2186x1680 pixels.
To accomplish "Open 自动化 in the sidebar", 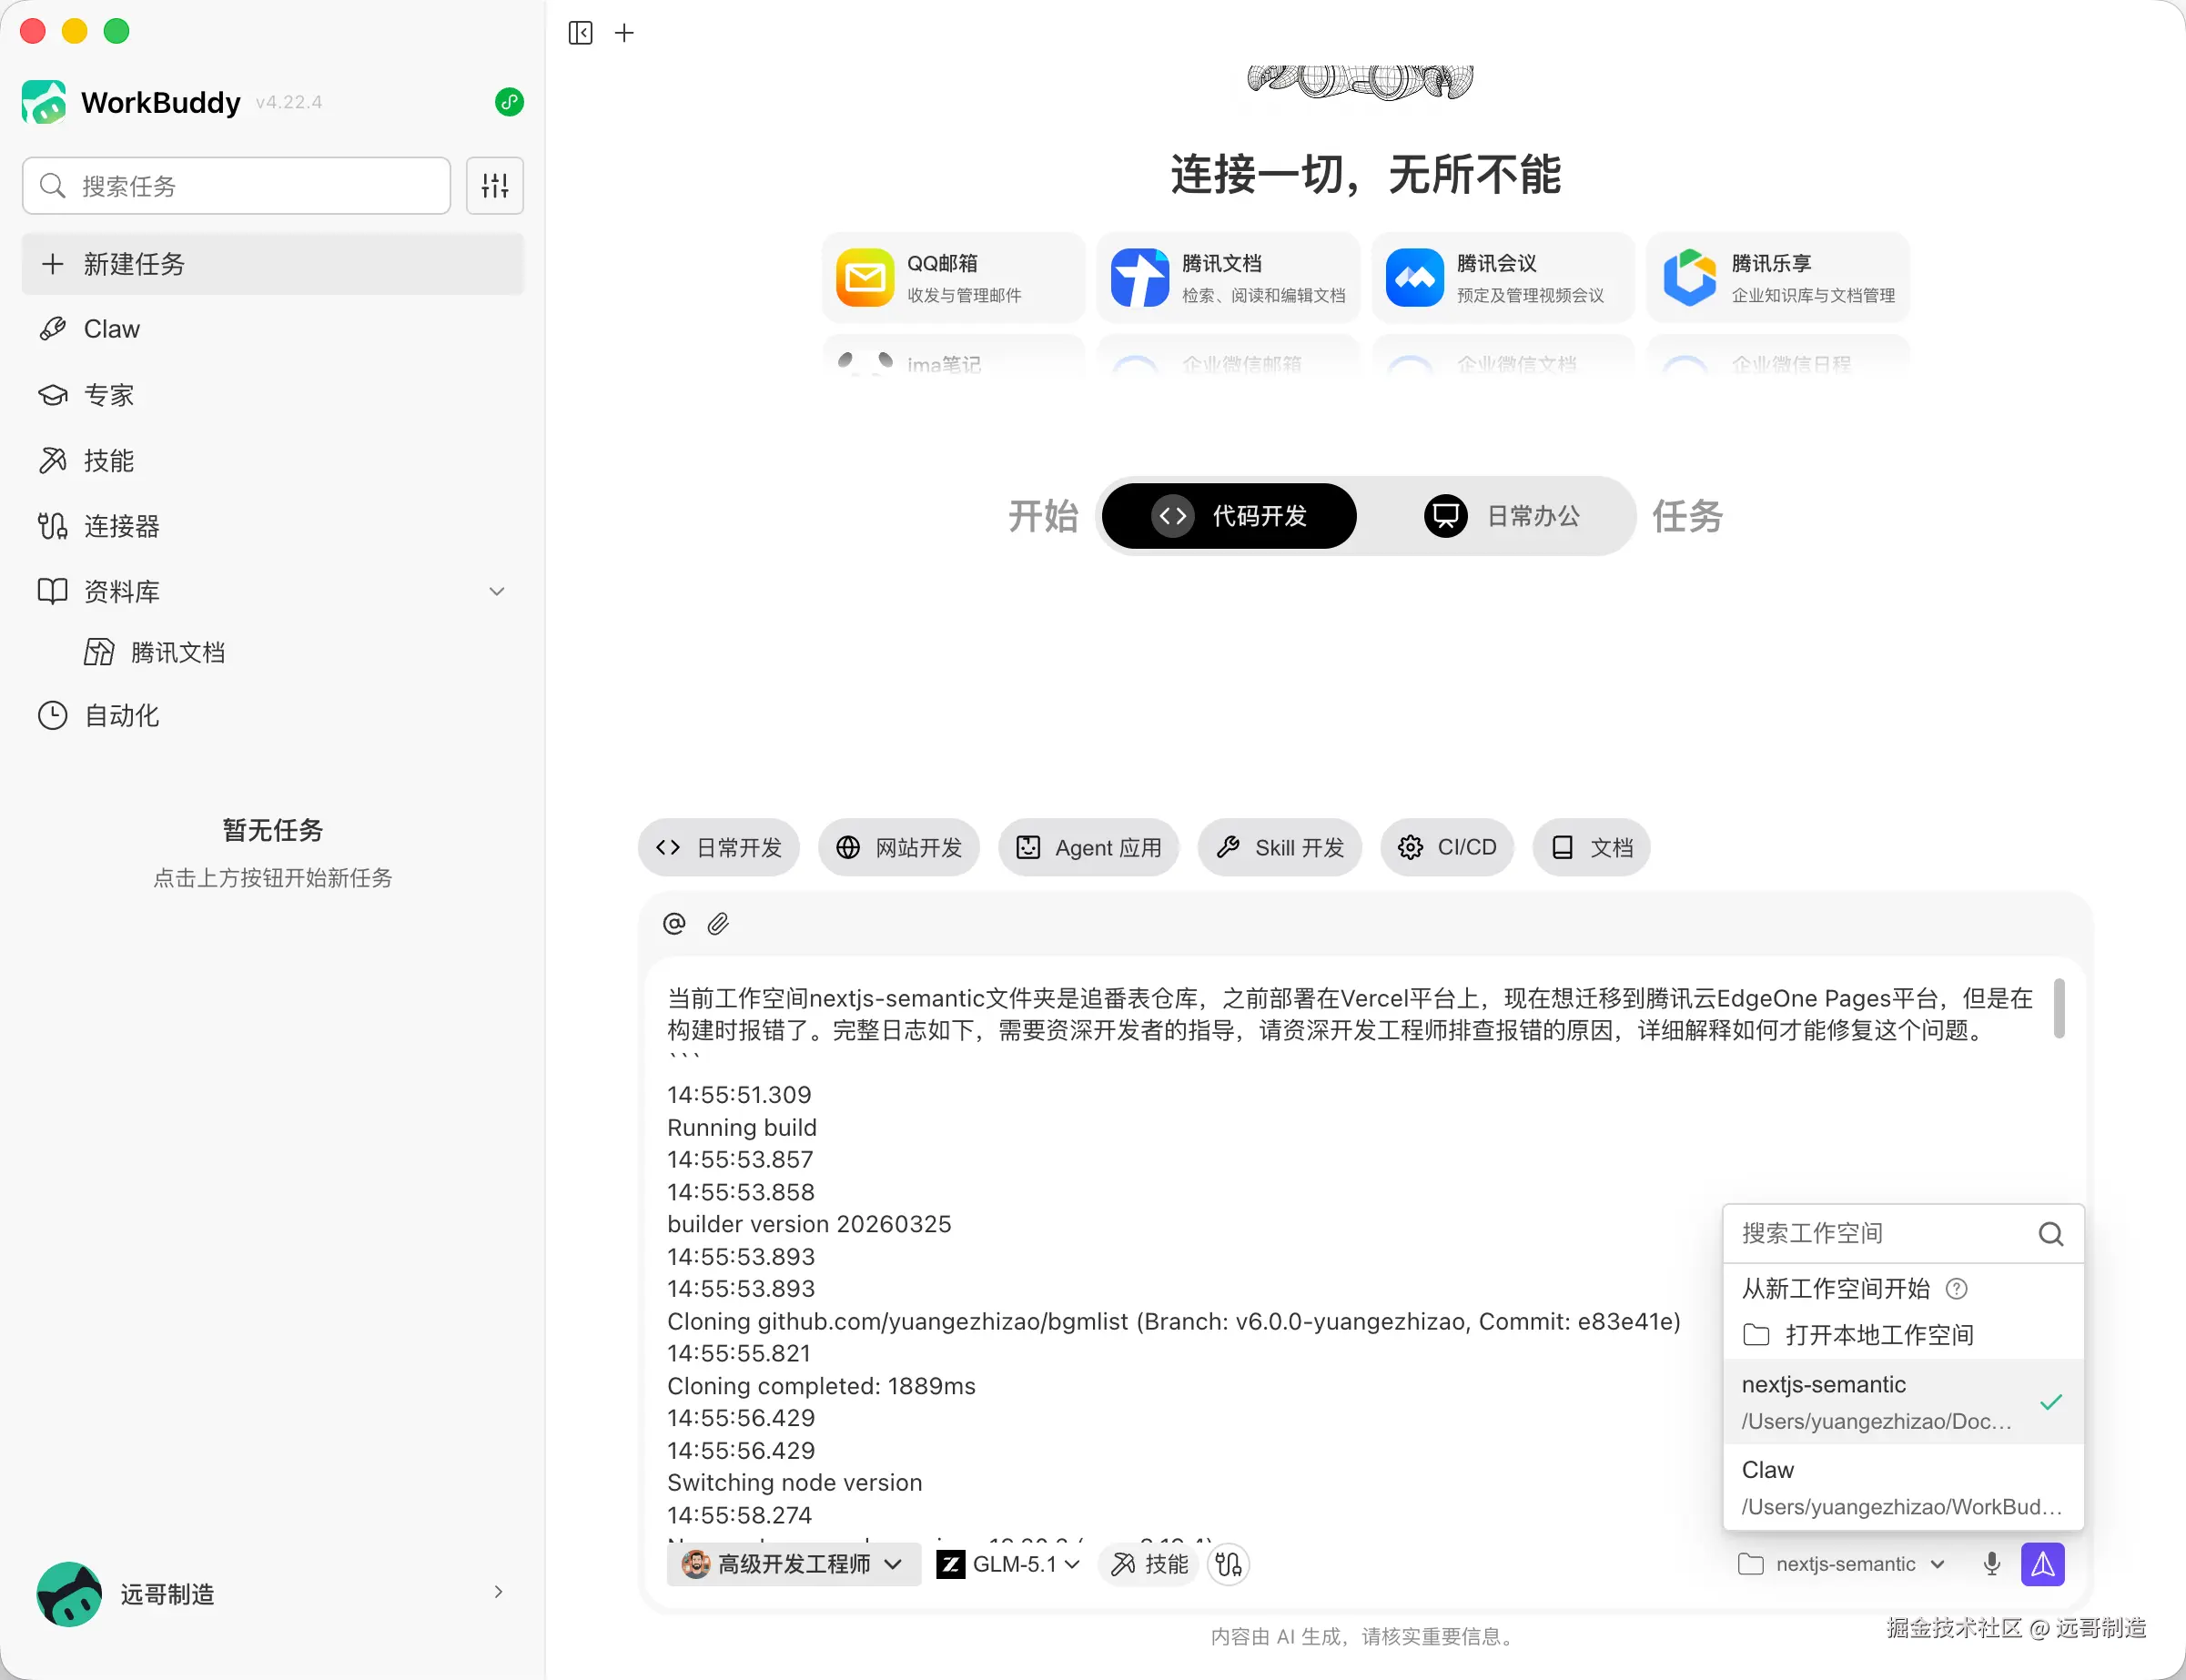I will (x=272, y=716).
